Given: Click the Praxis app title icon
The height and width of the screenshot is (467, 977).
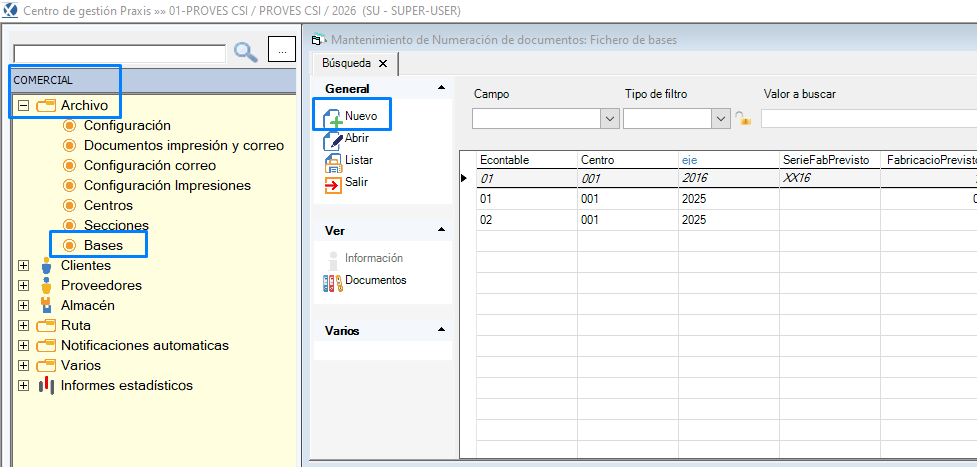Looking at the screenshot, I should coord(11,11).
